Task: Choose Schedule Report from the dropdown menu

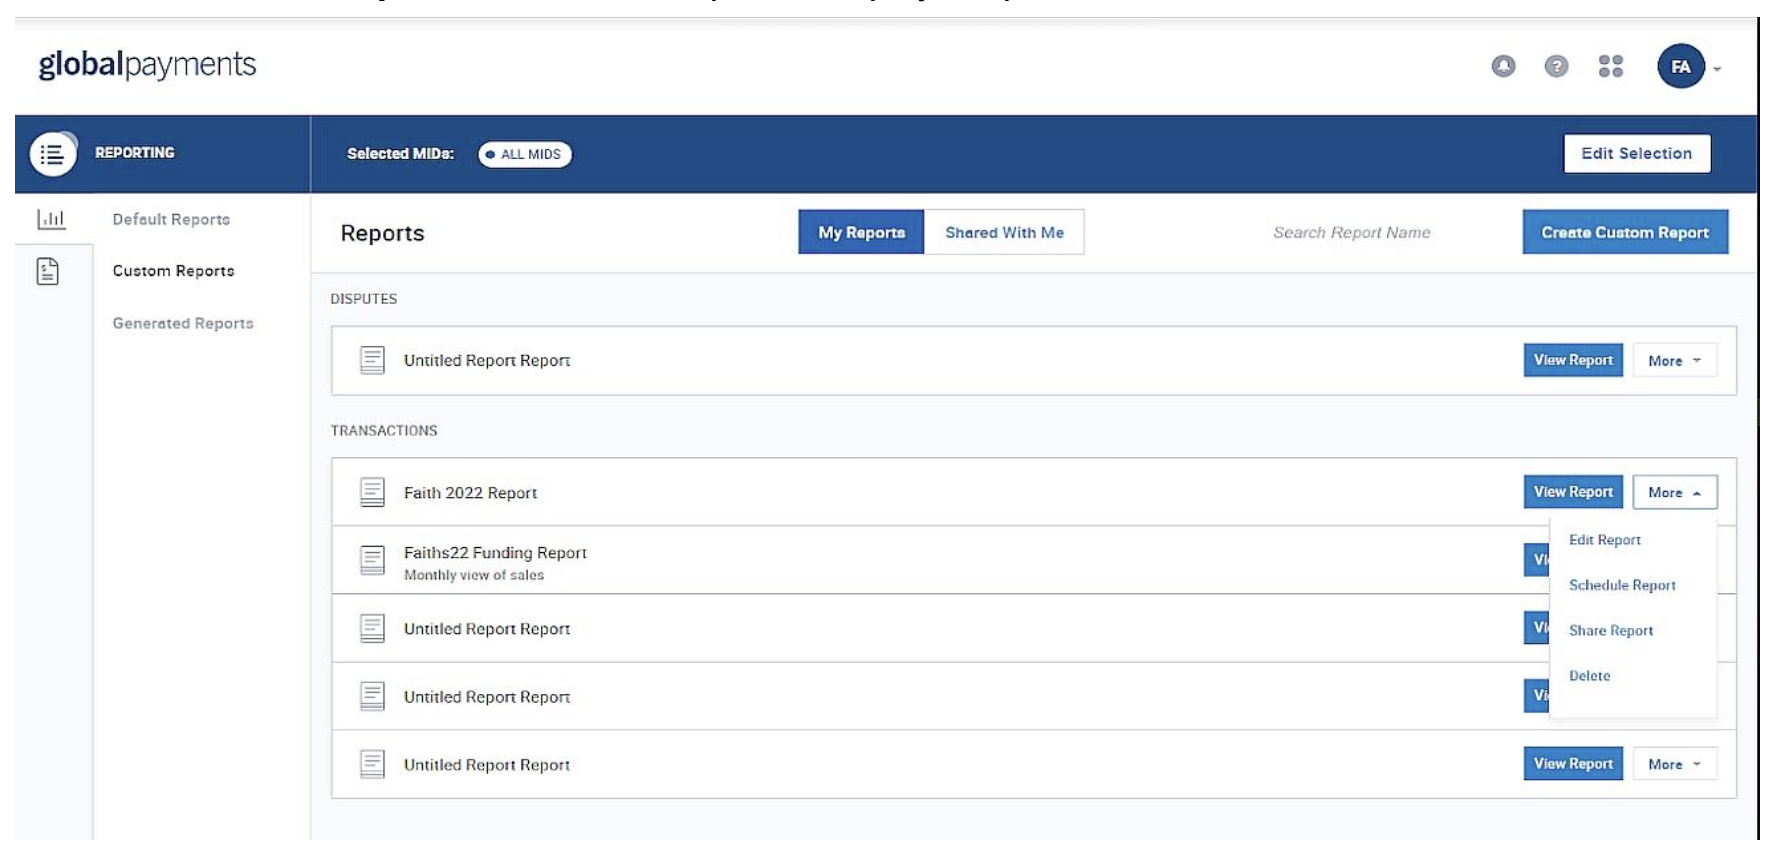Action: 1621,585
